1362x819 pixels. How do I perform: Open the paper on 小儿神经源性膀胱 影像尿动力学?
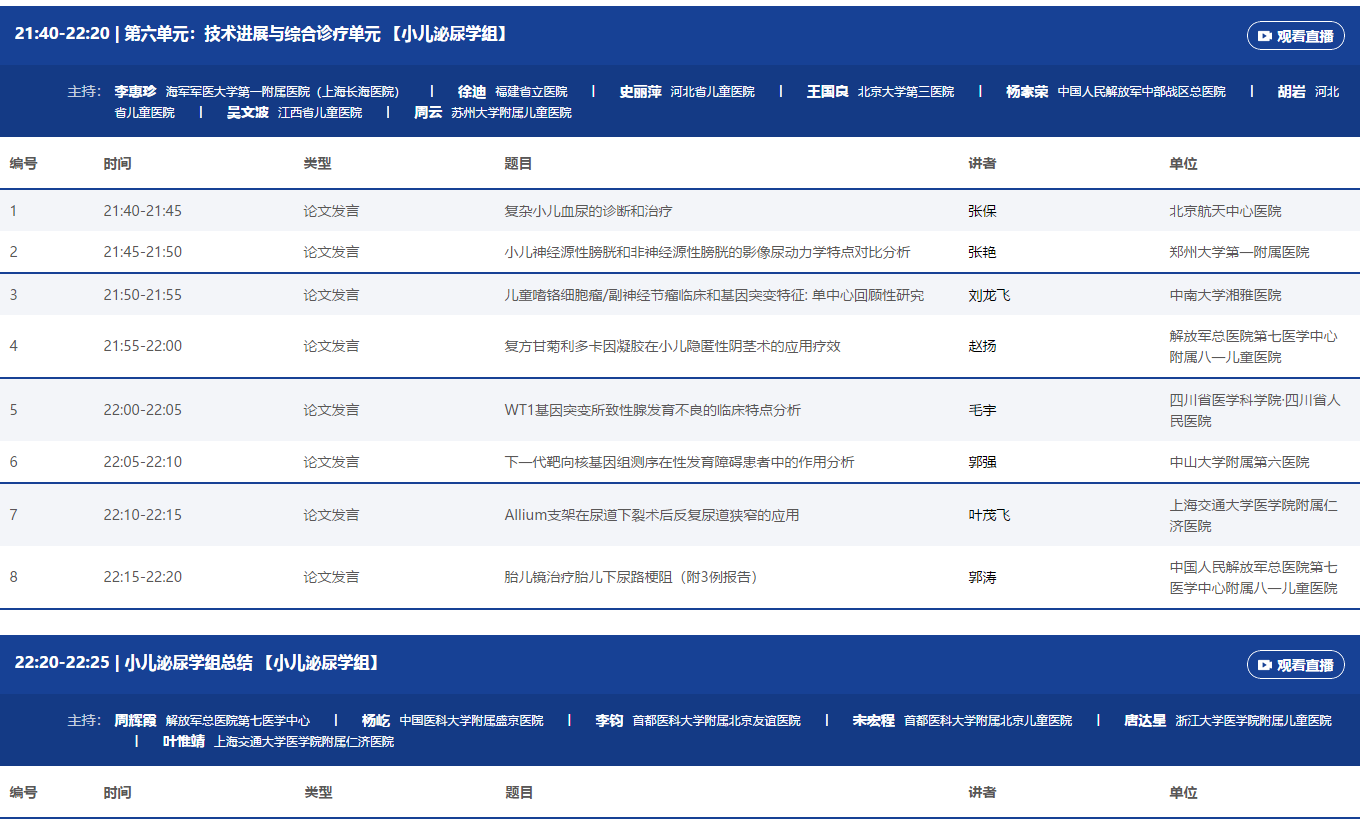(x=707, y=252)
